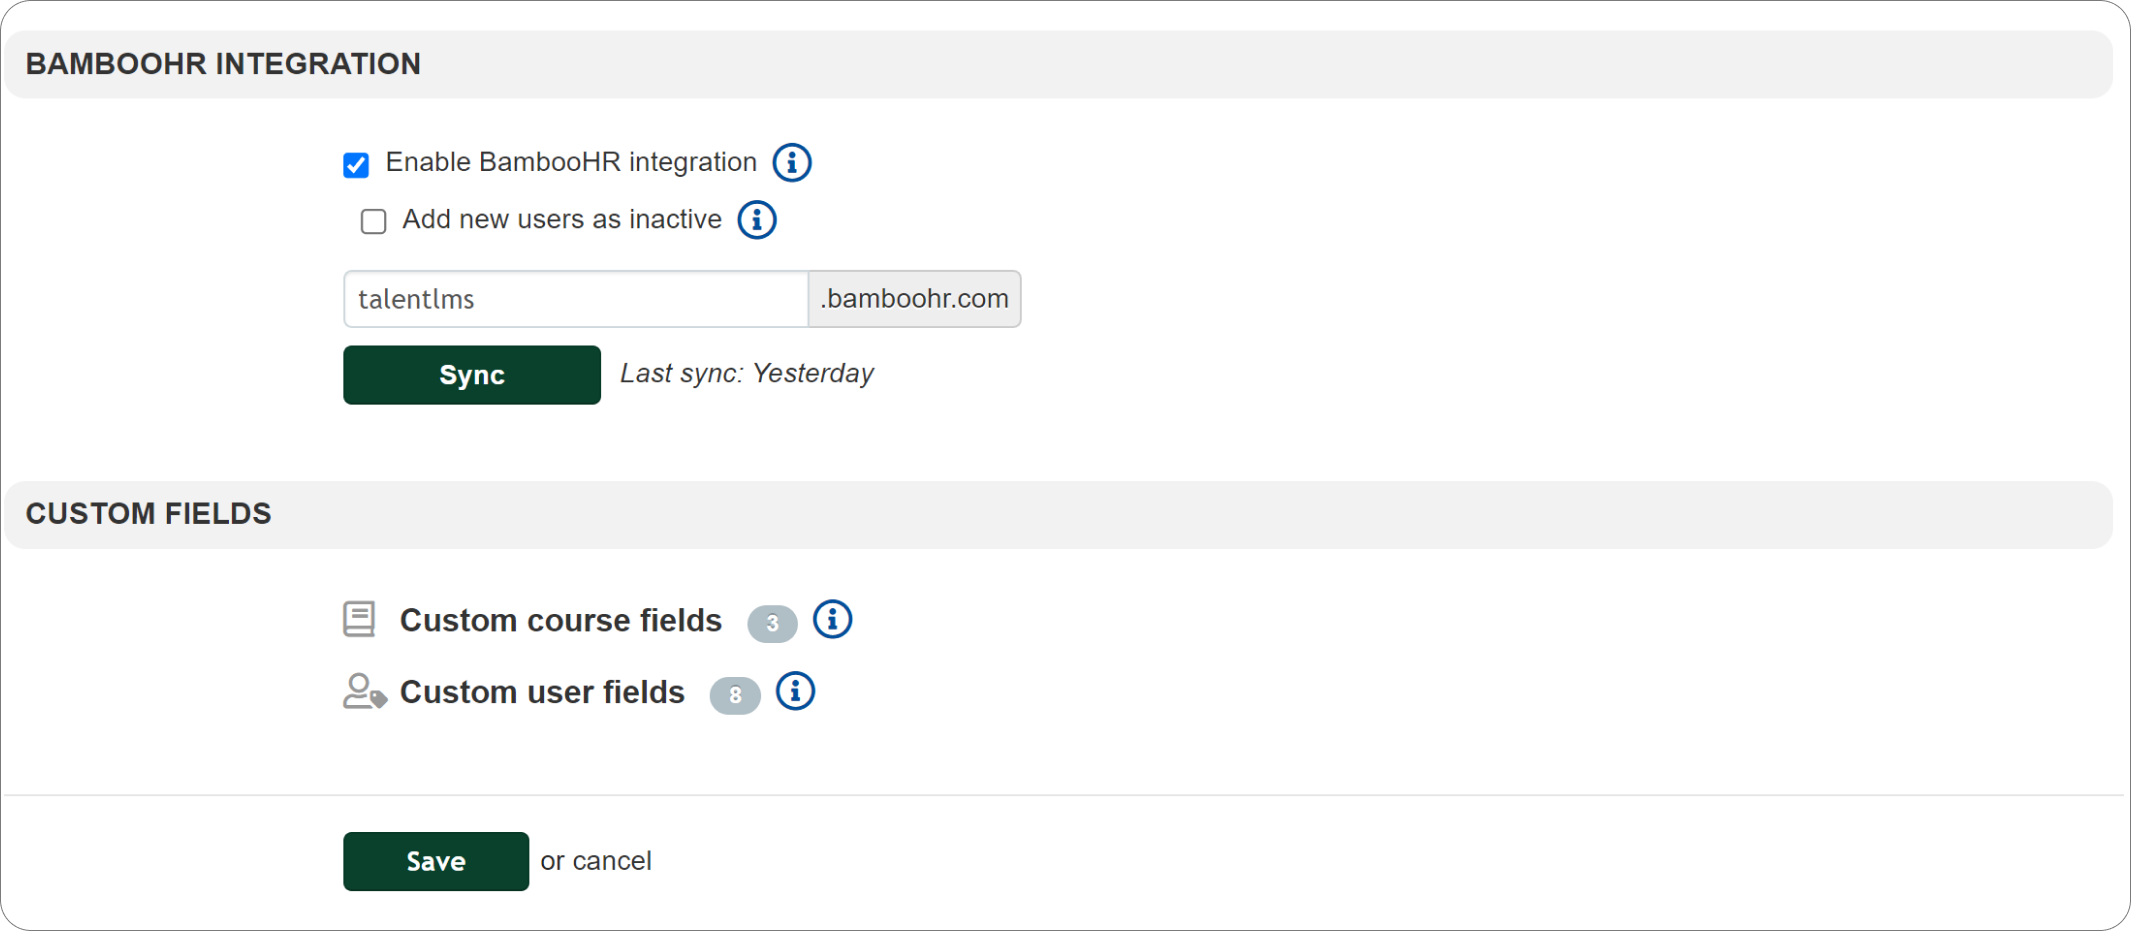Viewport: 2131px width, 931px height.
Task: Click the course book icon
Action: pos(359,620)
